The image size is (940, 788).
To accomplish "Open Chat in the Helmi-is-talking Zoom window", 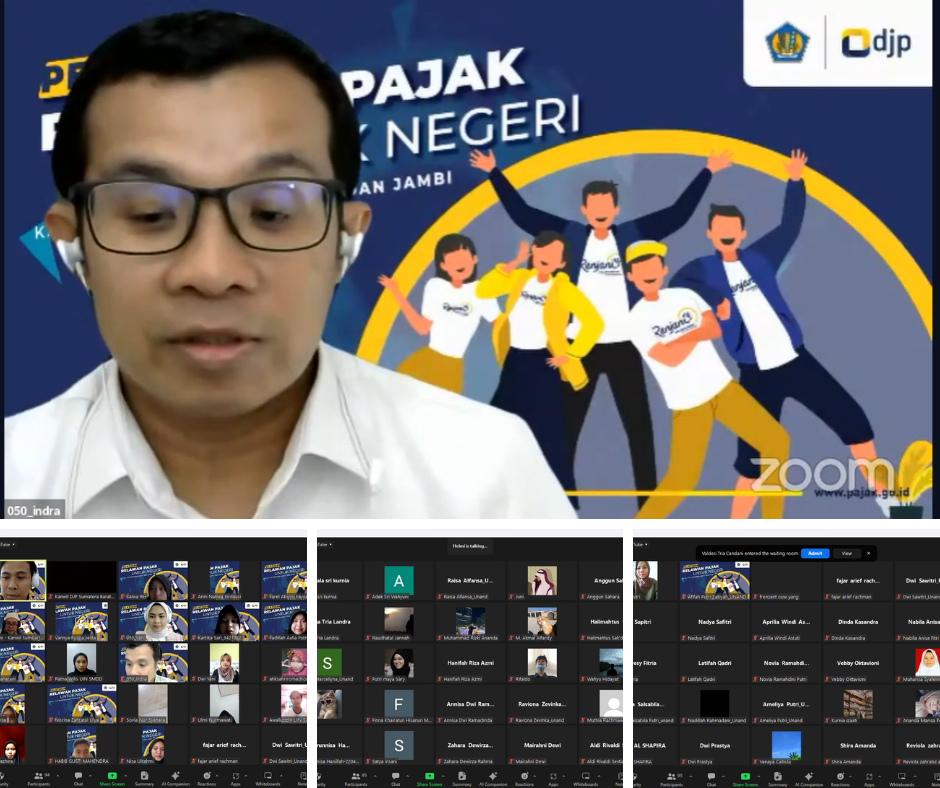I will 395,776.
